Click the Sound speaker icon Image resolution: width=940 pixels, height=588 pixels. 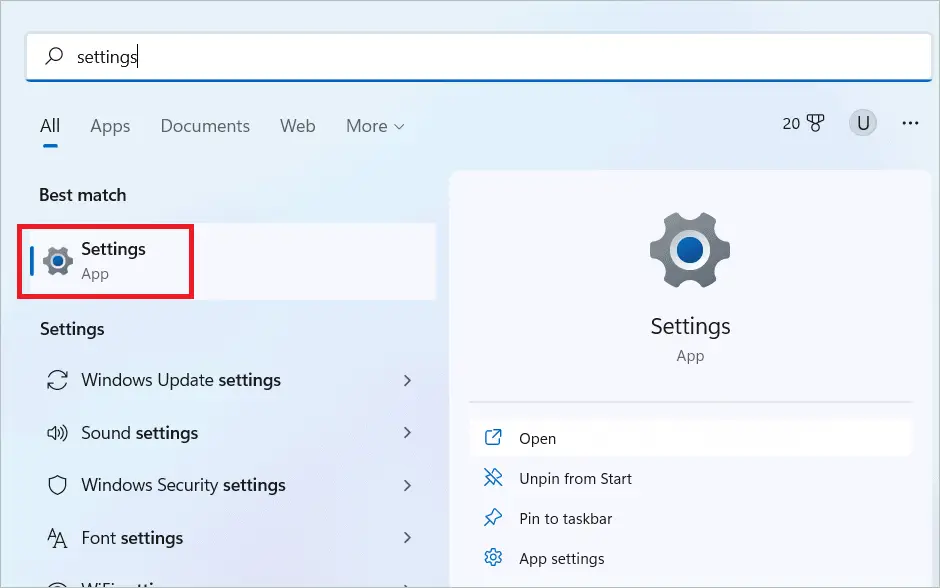point(57,433)
